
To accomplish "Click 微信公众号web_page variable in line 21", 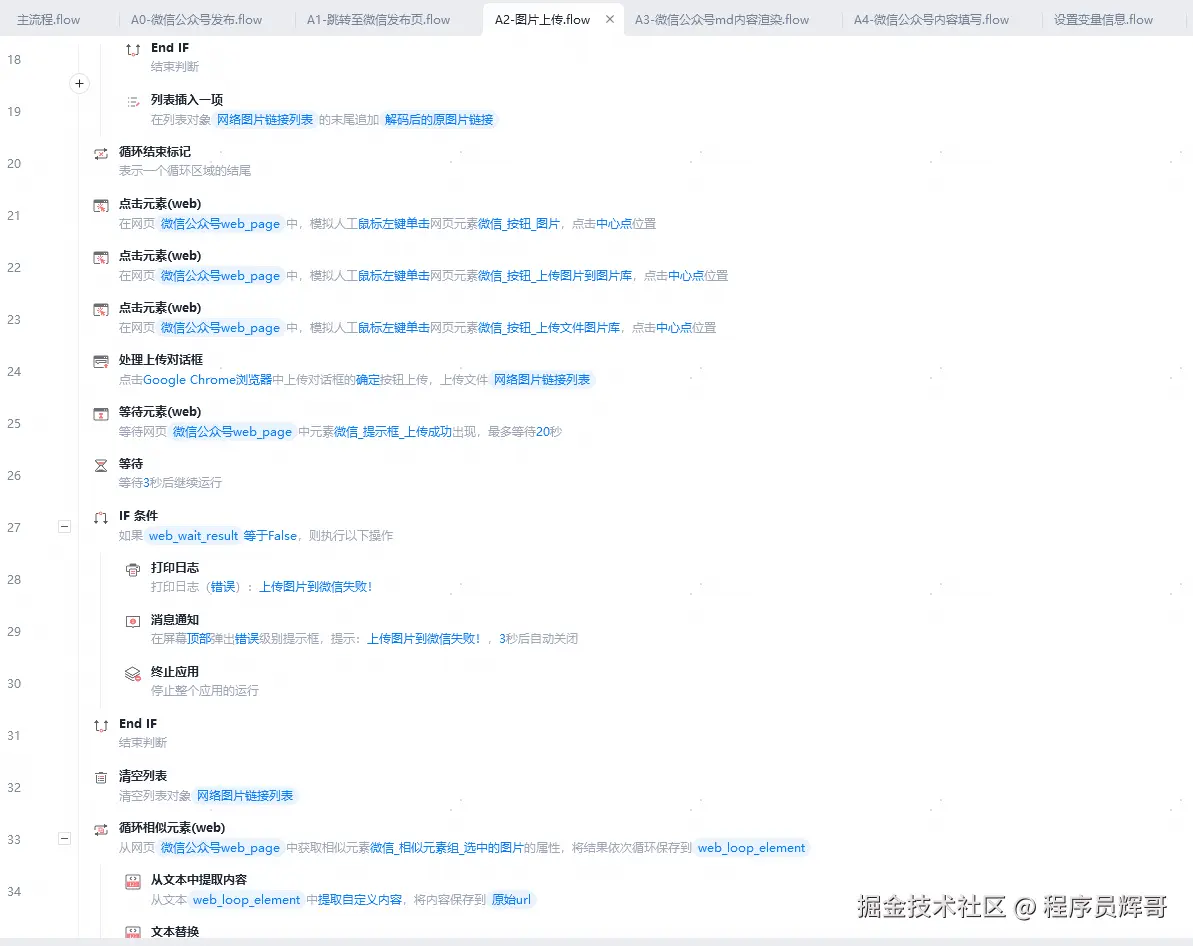I will 220,224.
